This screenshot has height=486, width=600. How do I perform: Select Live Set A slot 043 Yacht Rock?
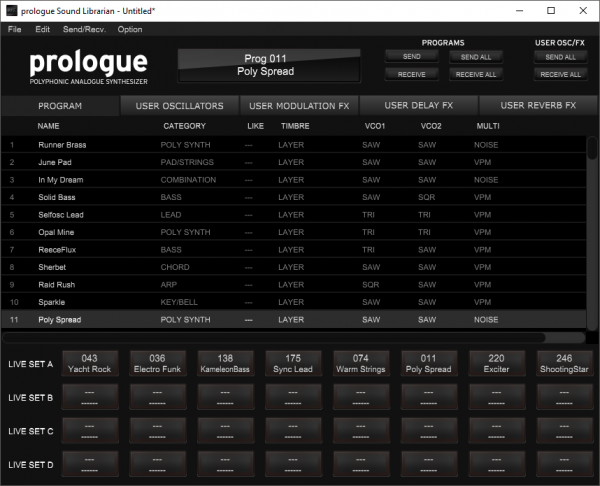pyautogui.click(x=90, y=364)
